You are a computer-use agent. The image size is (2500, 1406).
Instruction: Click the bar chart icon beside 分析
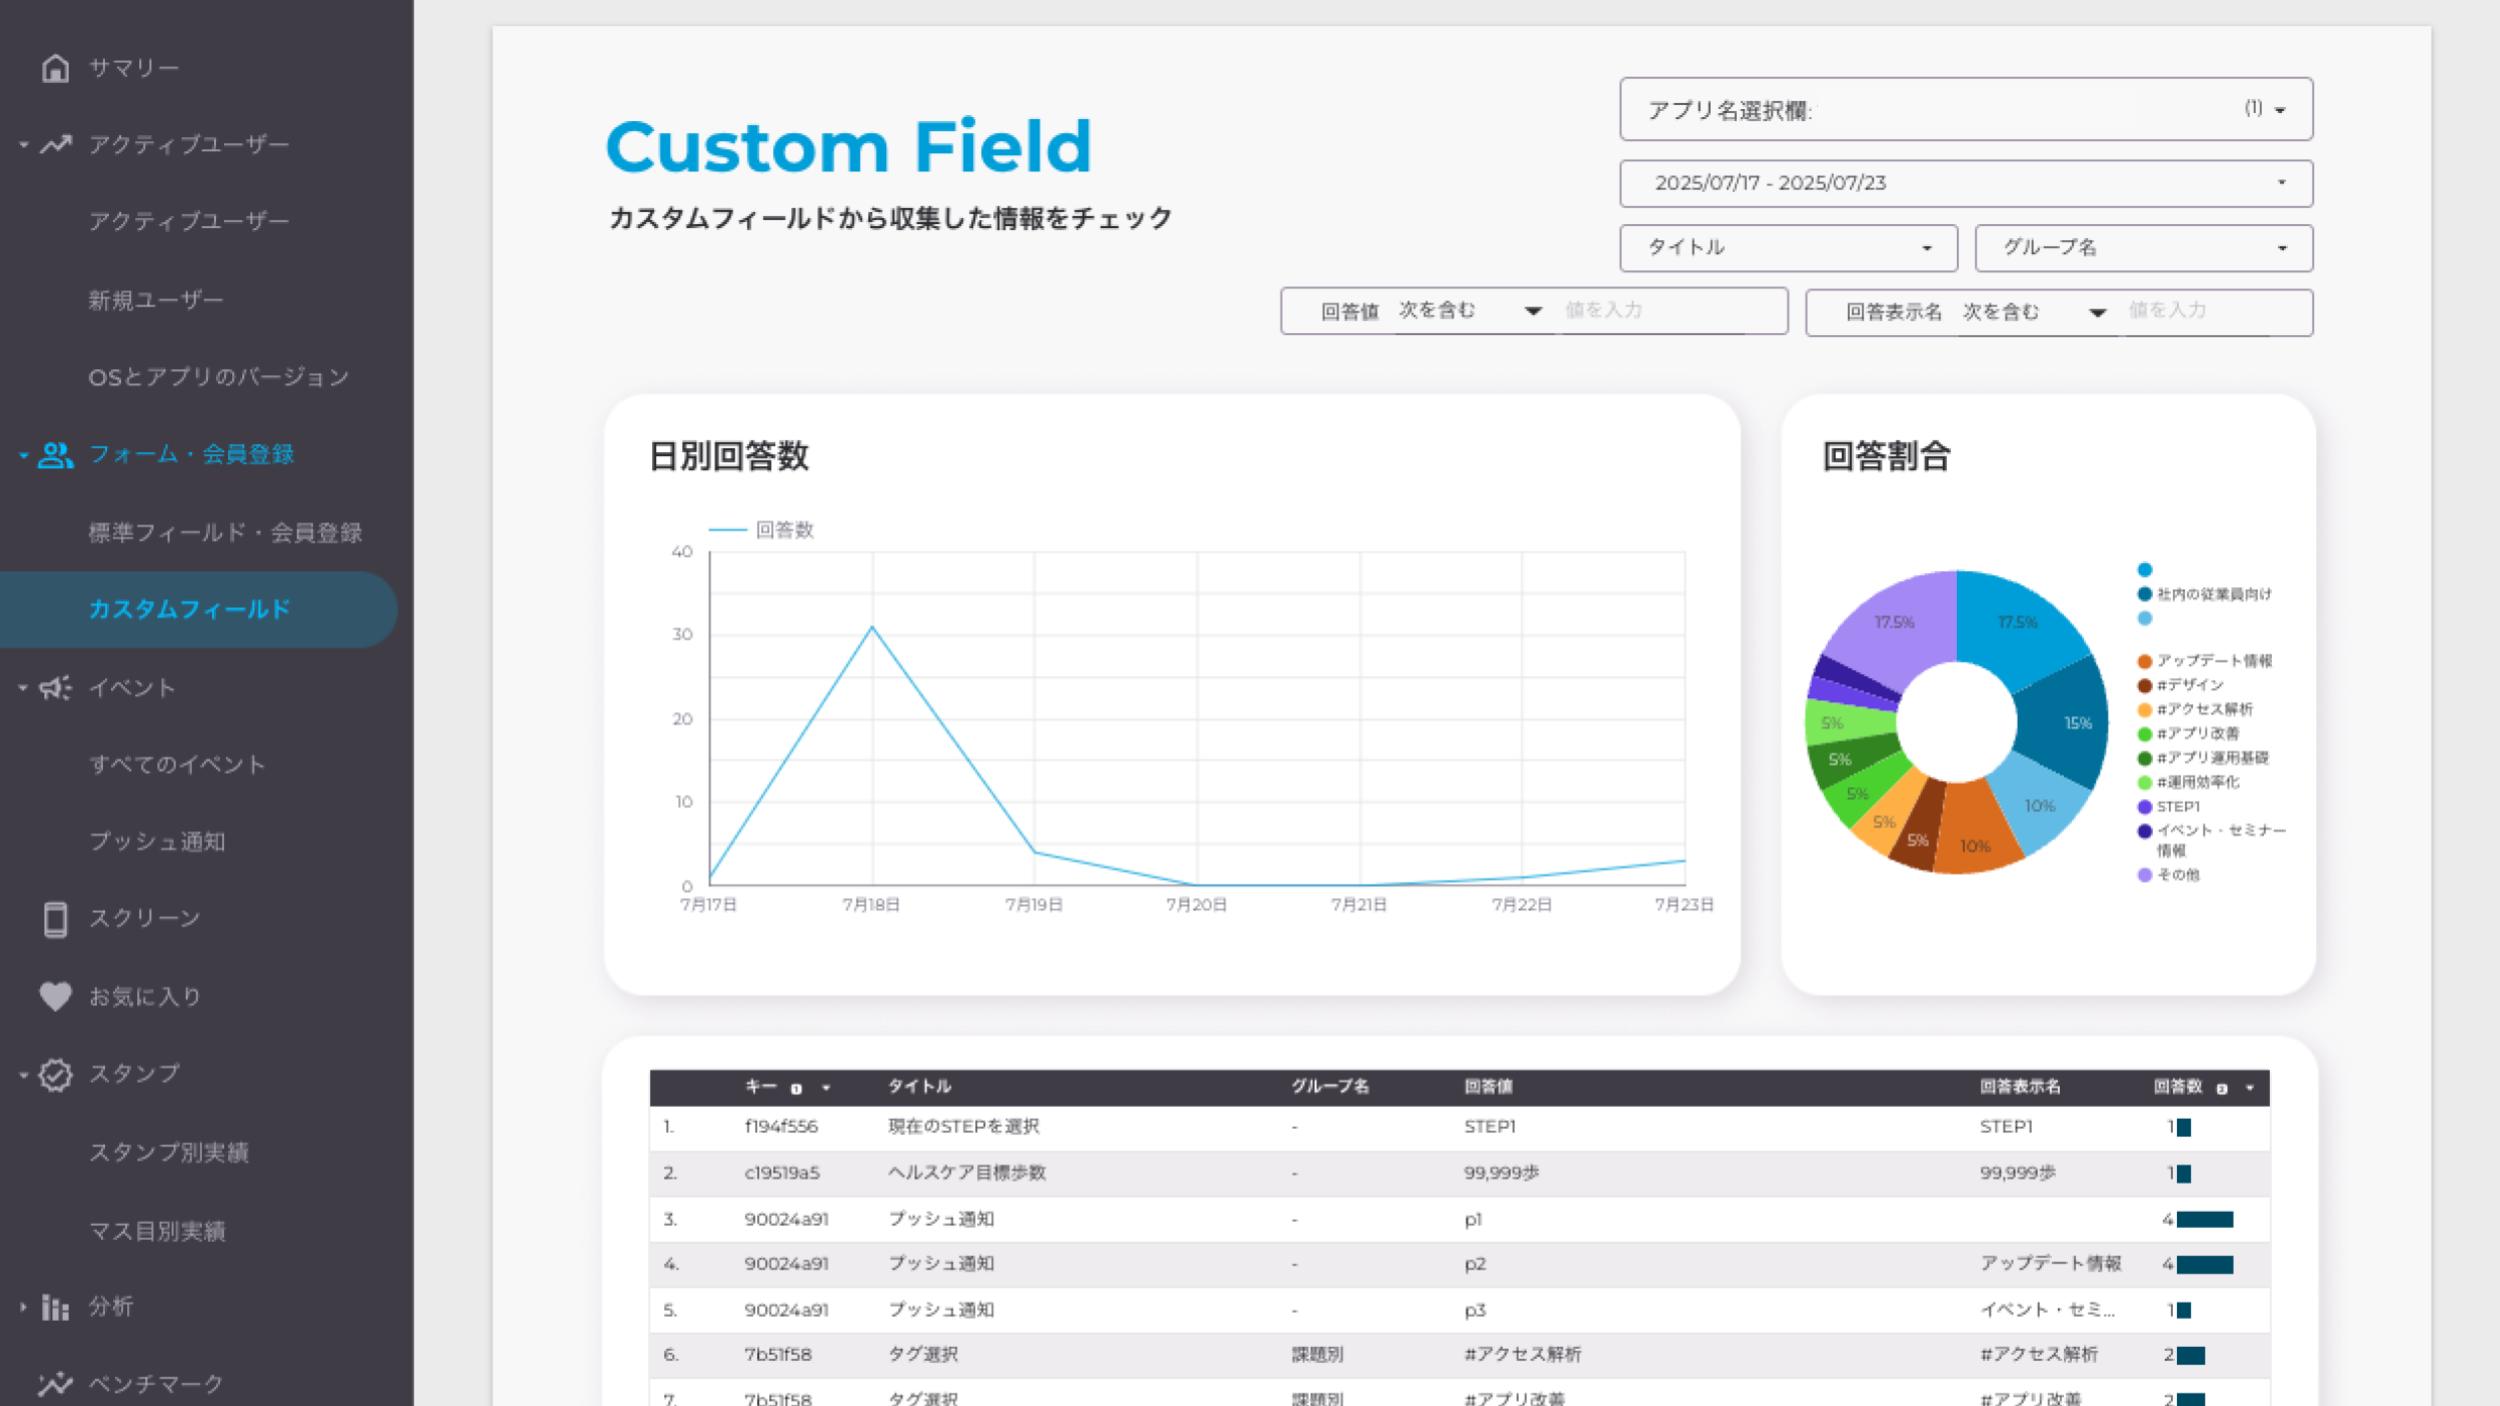tap(56, 1307)
